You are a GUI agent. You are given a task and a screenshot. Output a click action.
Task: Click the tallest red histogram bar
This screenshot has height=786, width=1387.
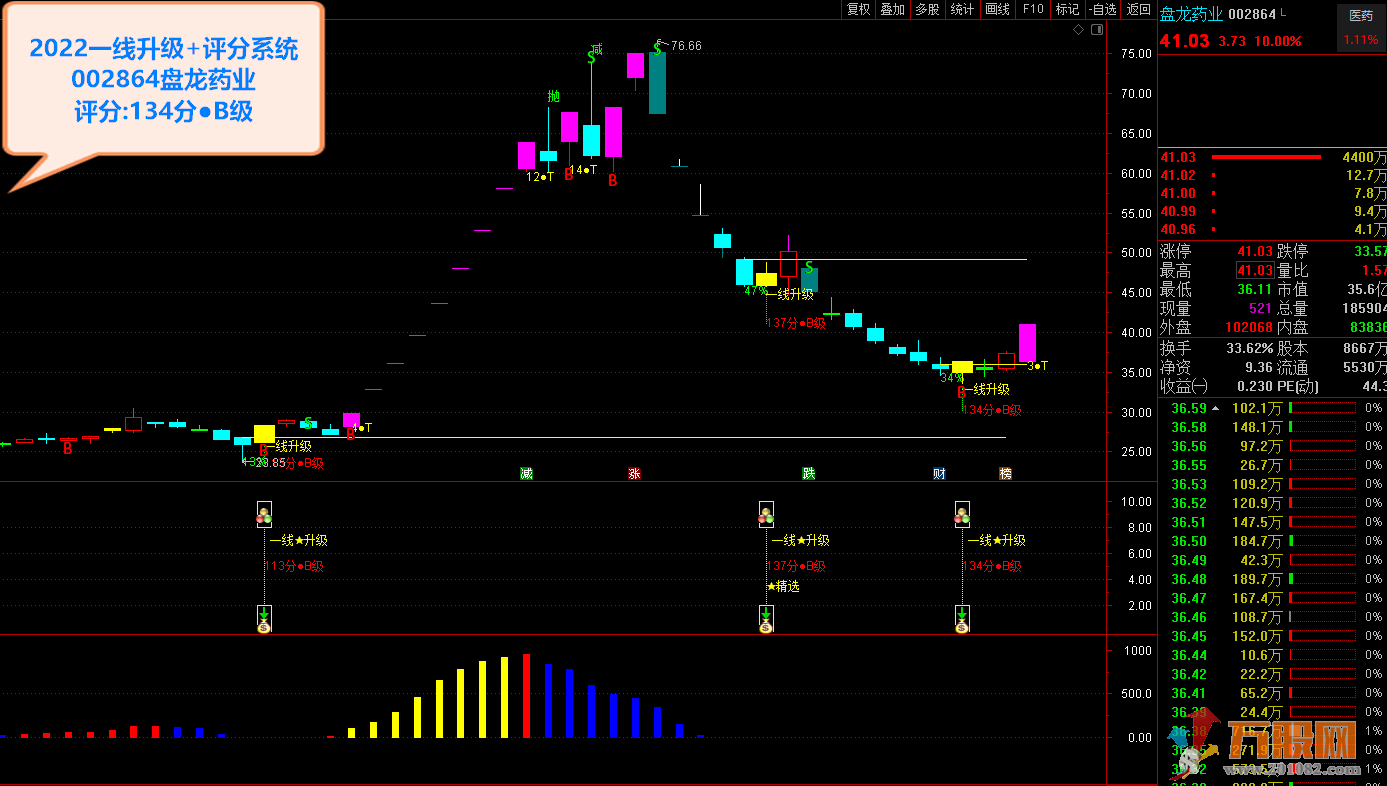[x=526, y=696]
